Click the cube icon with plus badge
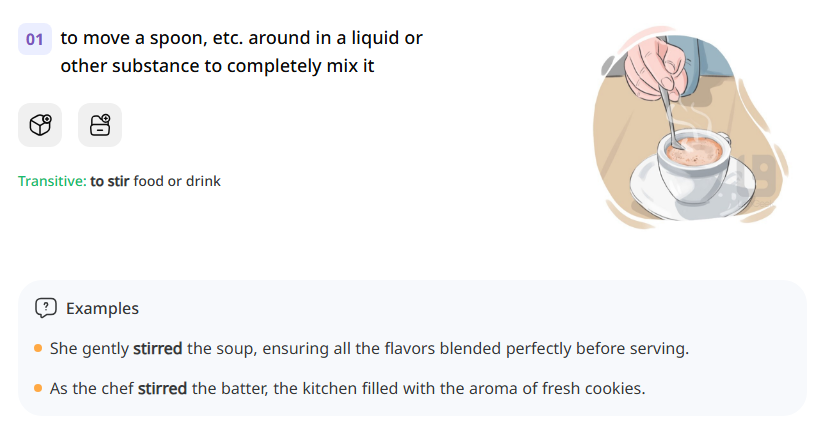This screenshot has width=823, height=430. [x=40, y=125]
